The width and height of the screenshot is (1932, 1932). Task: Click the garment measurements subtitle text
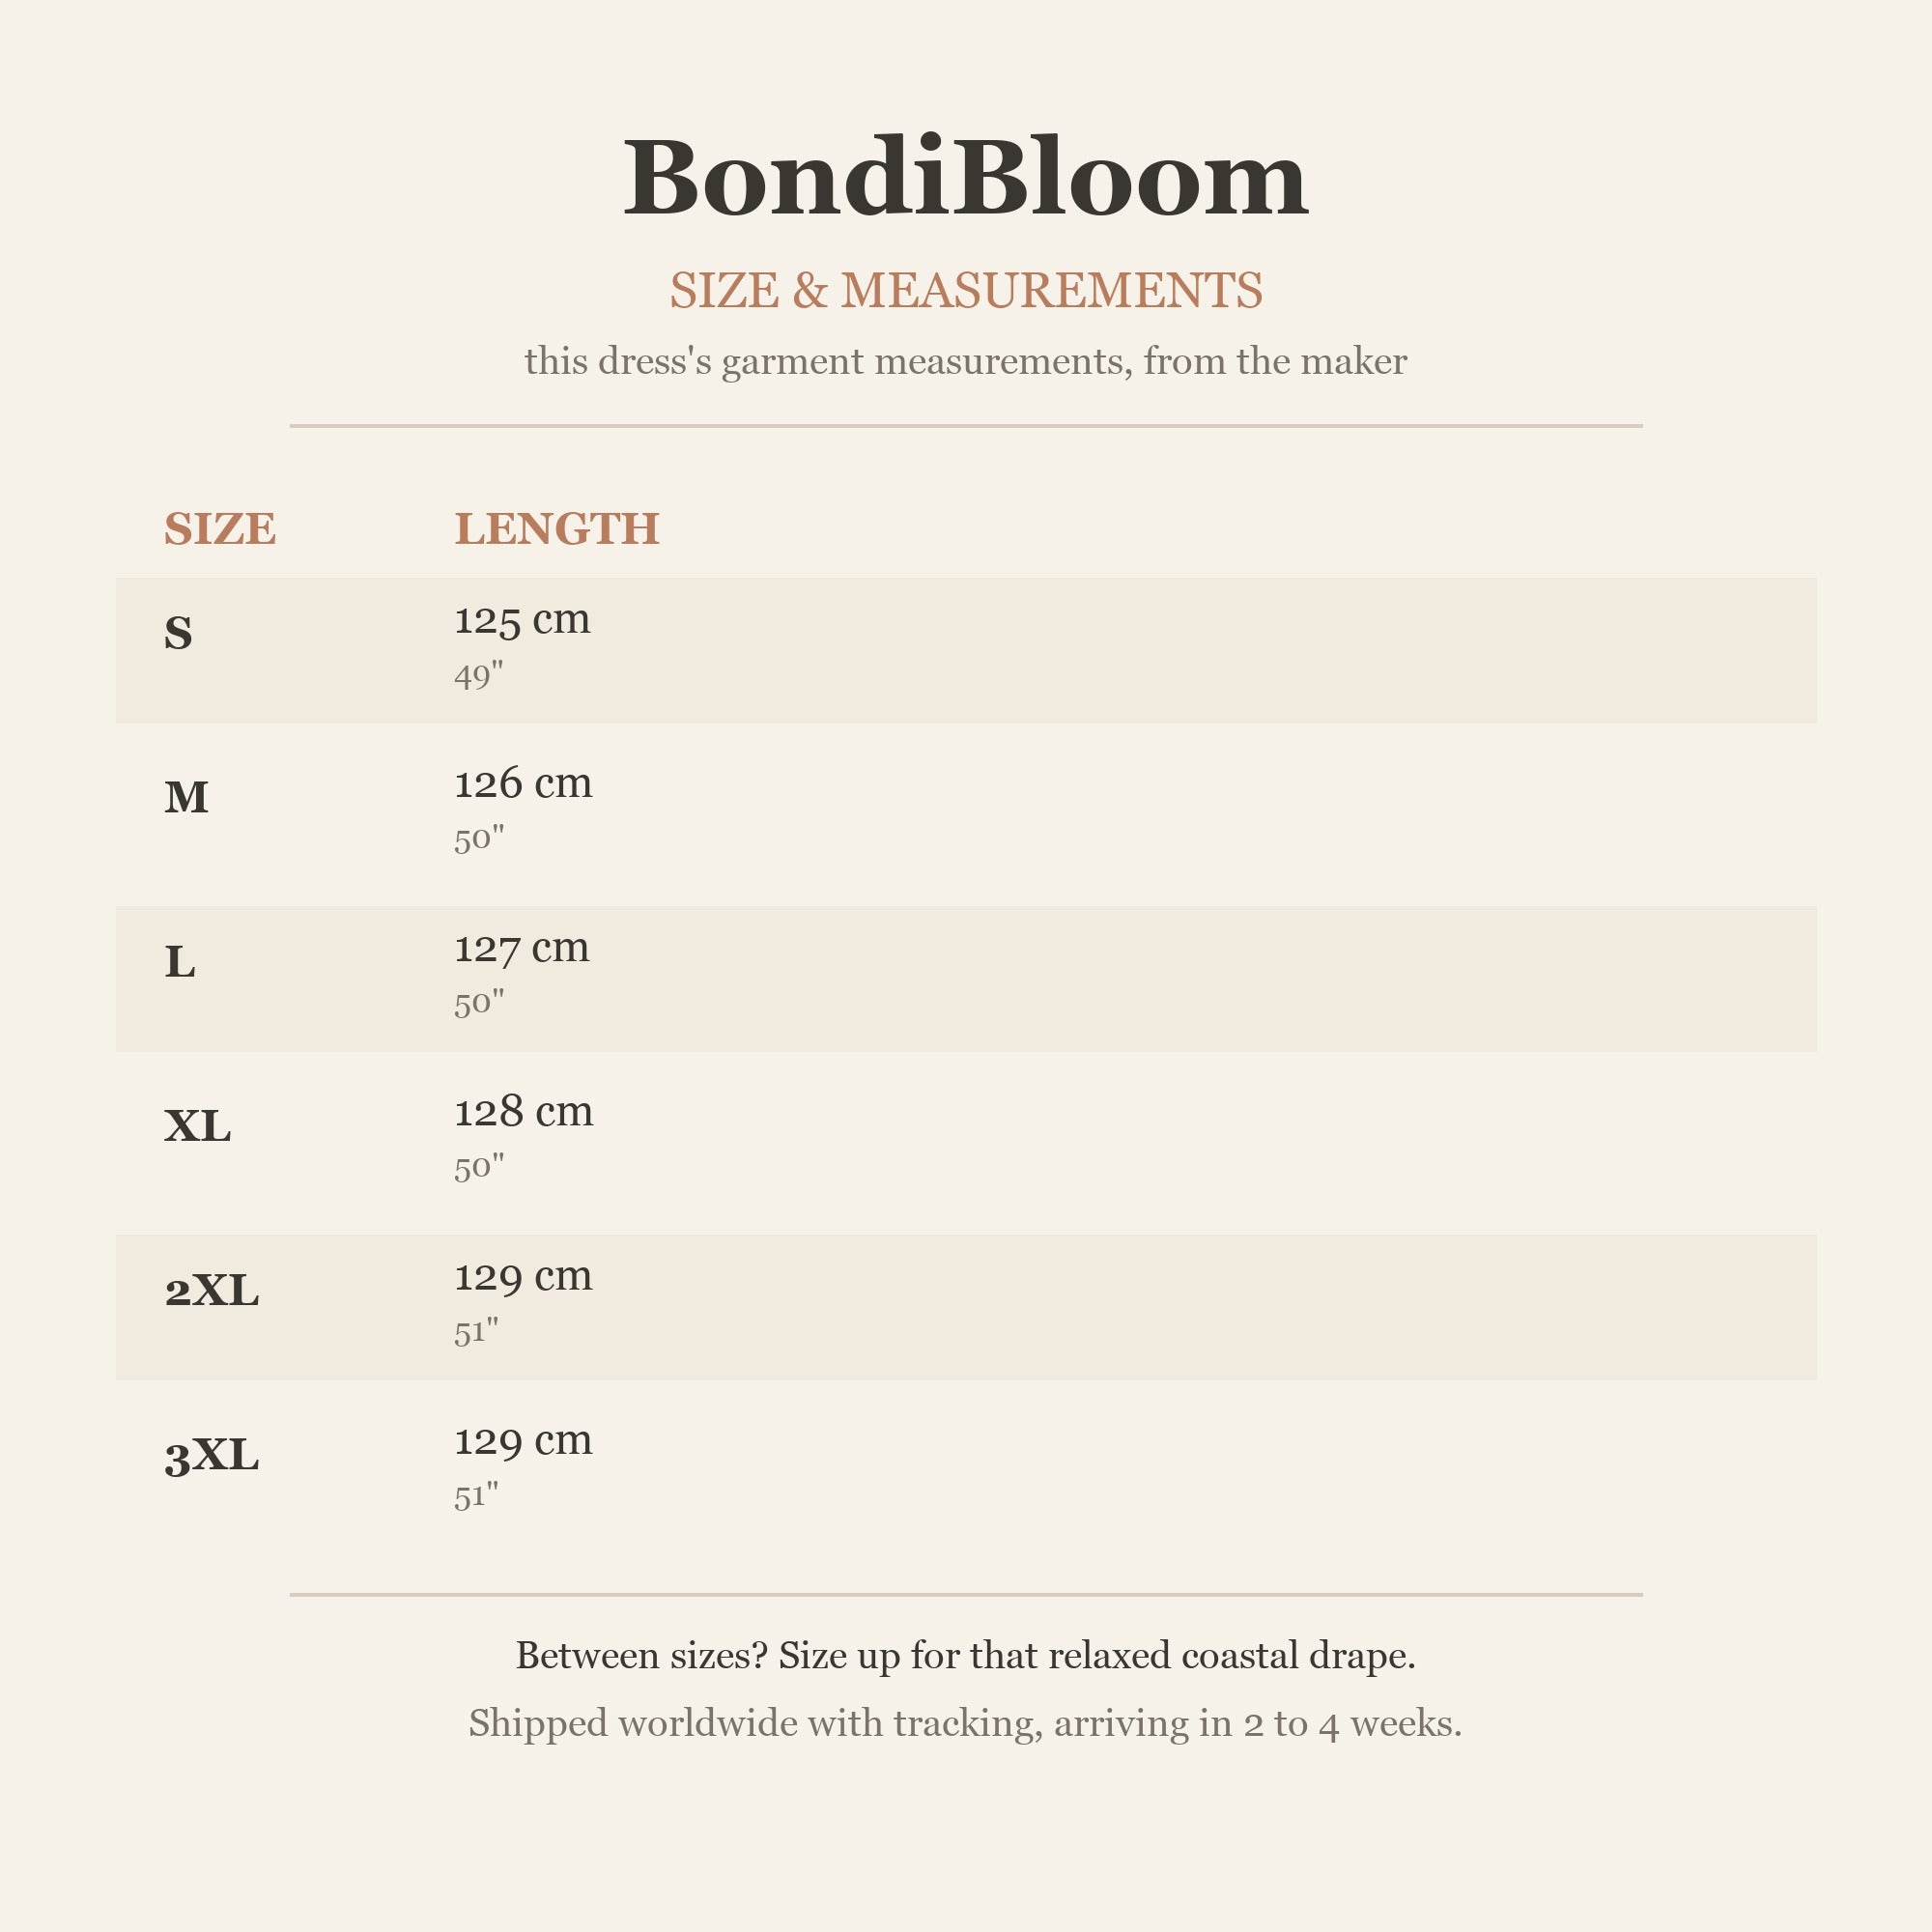[x=966, y=361]
